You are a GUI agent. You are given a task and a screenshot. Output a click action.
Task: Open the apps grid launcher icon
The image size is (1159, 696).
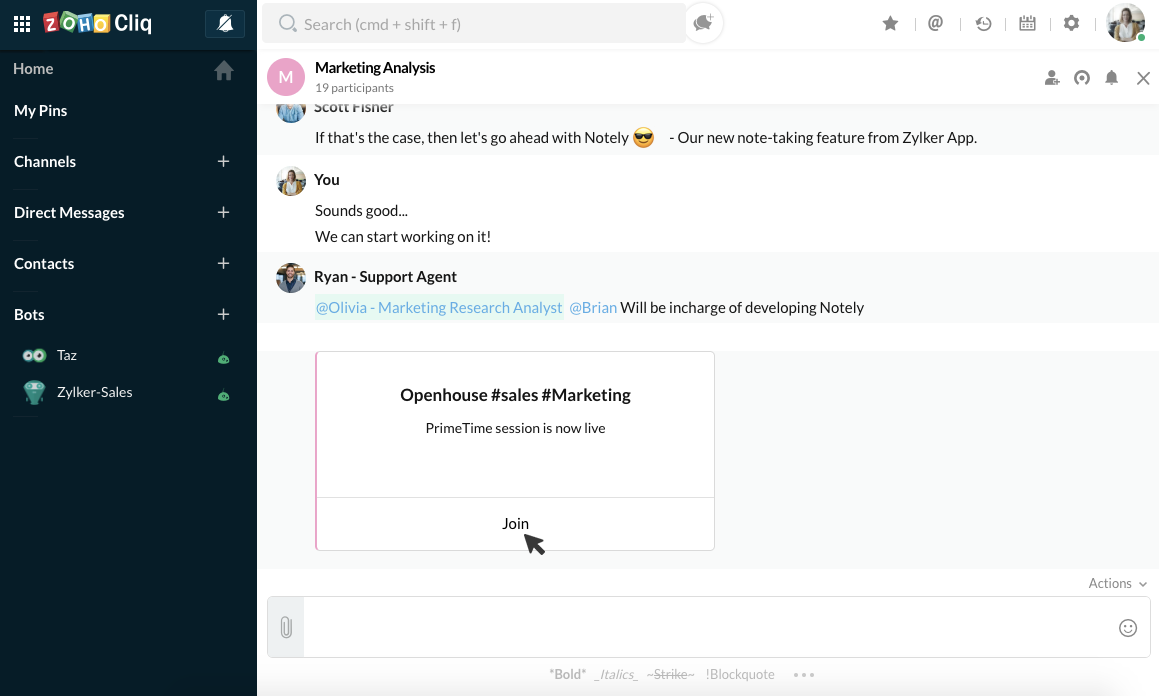pyautogui.click(x=22, y=24)
